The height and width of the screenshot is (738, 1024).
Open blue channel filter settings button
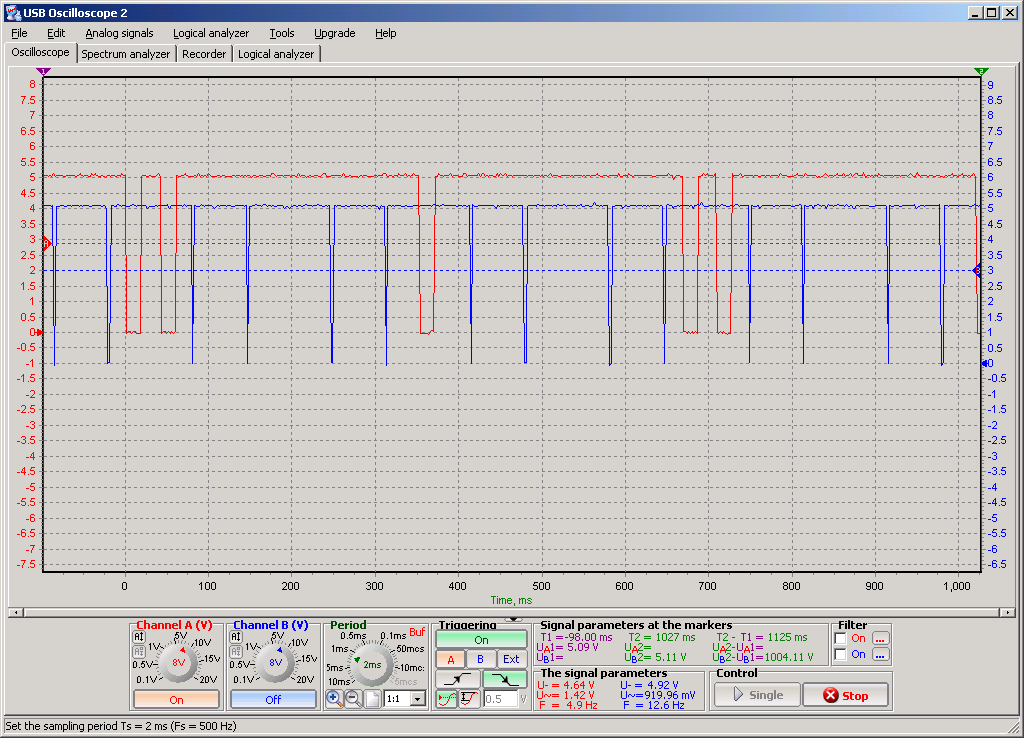[x=880, y=655]
